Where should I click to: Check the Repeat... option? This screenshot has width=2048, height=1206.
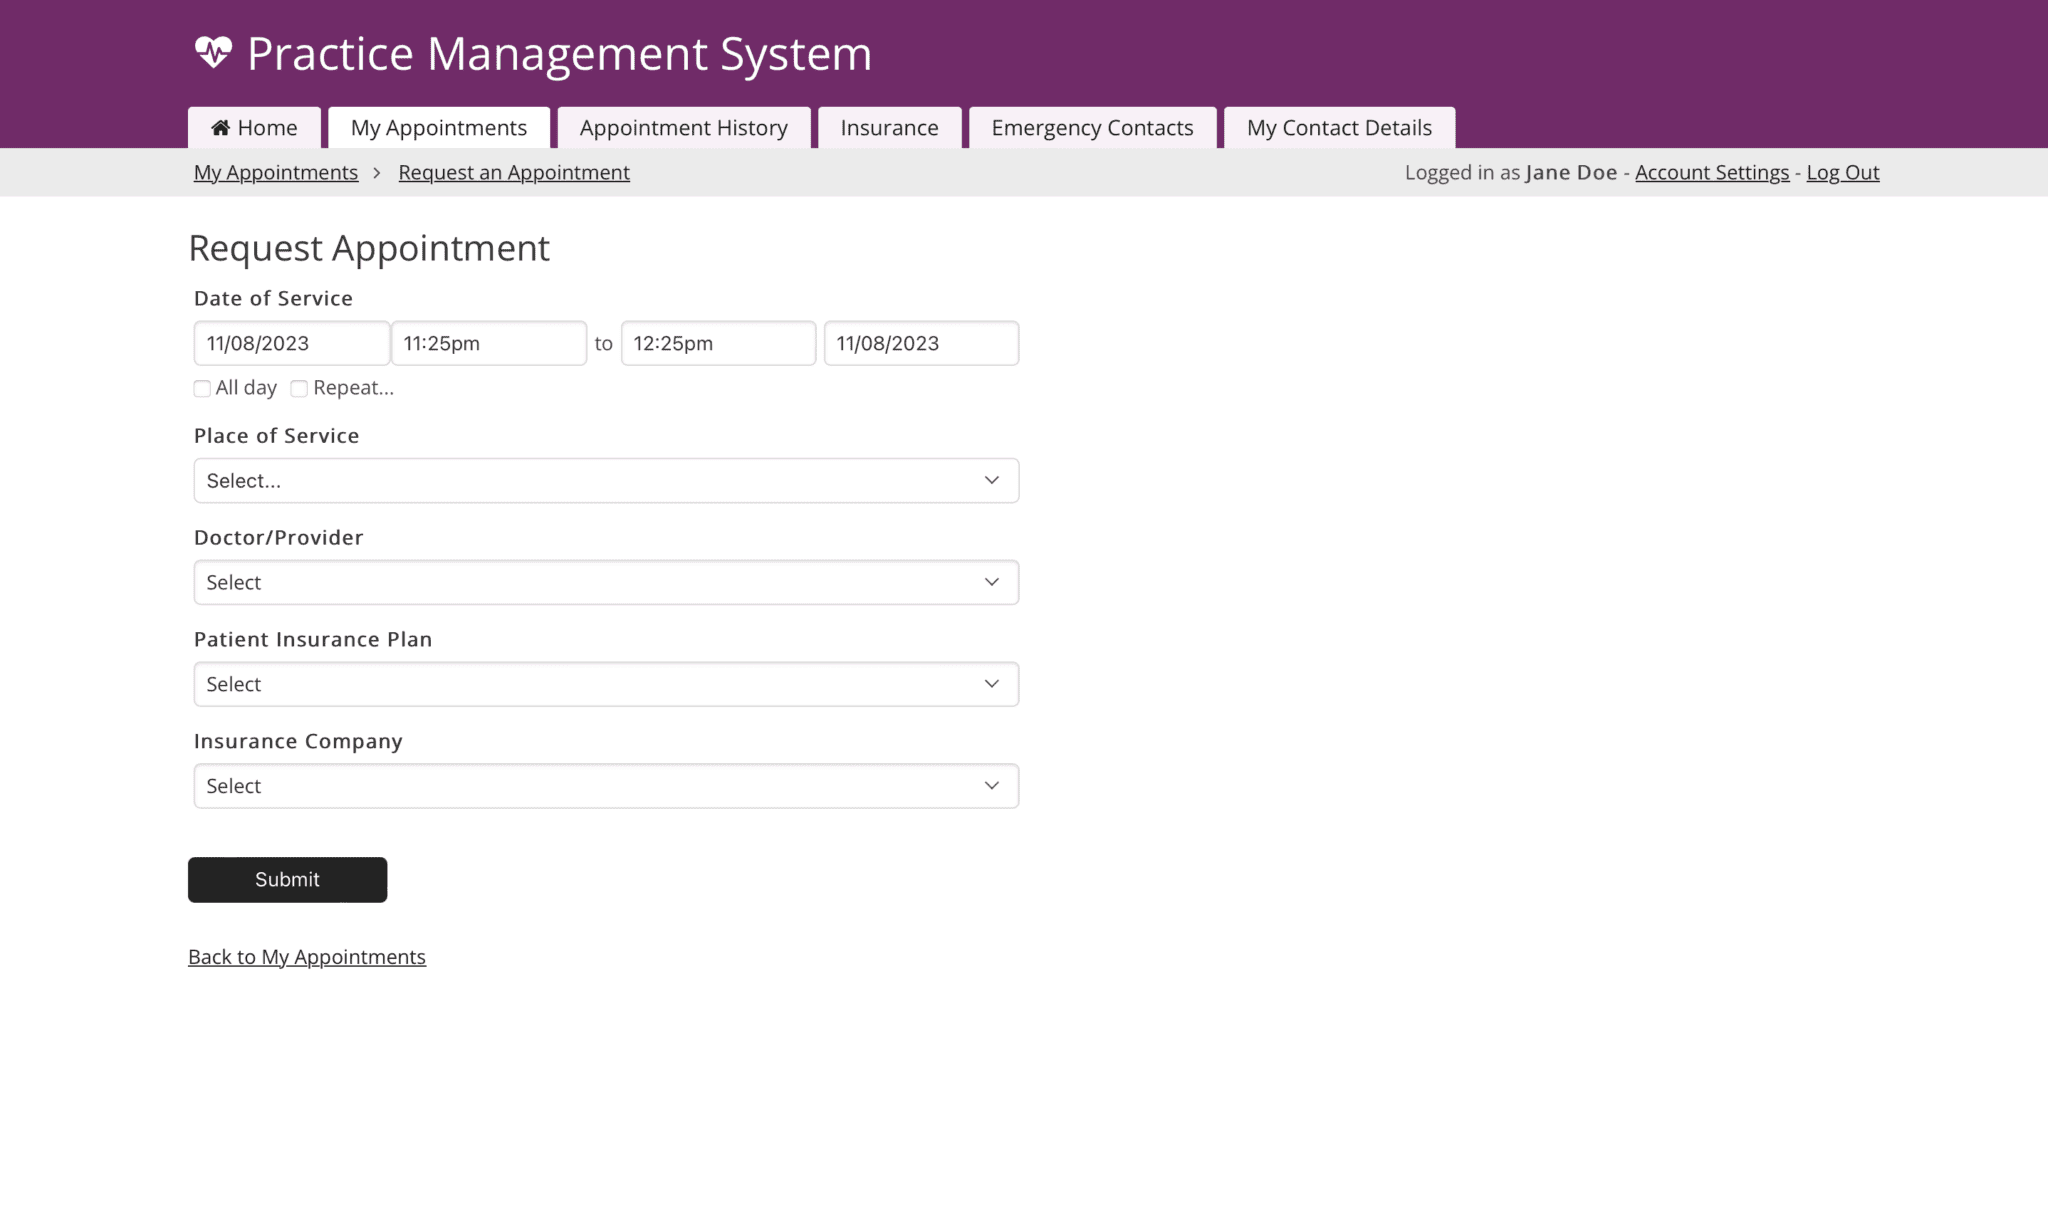[298, 388]
